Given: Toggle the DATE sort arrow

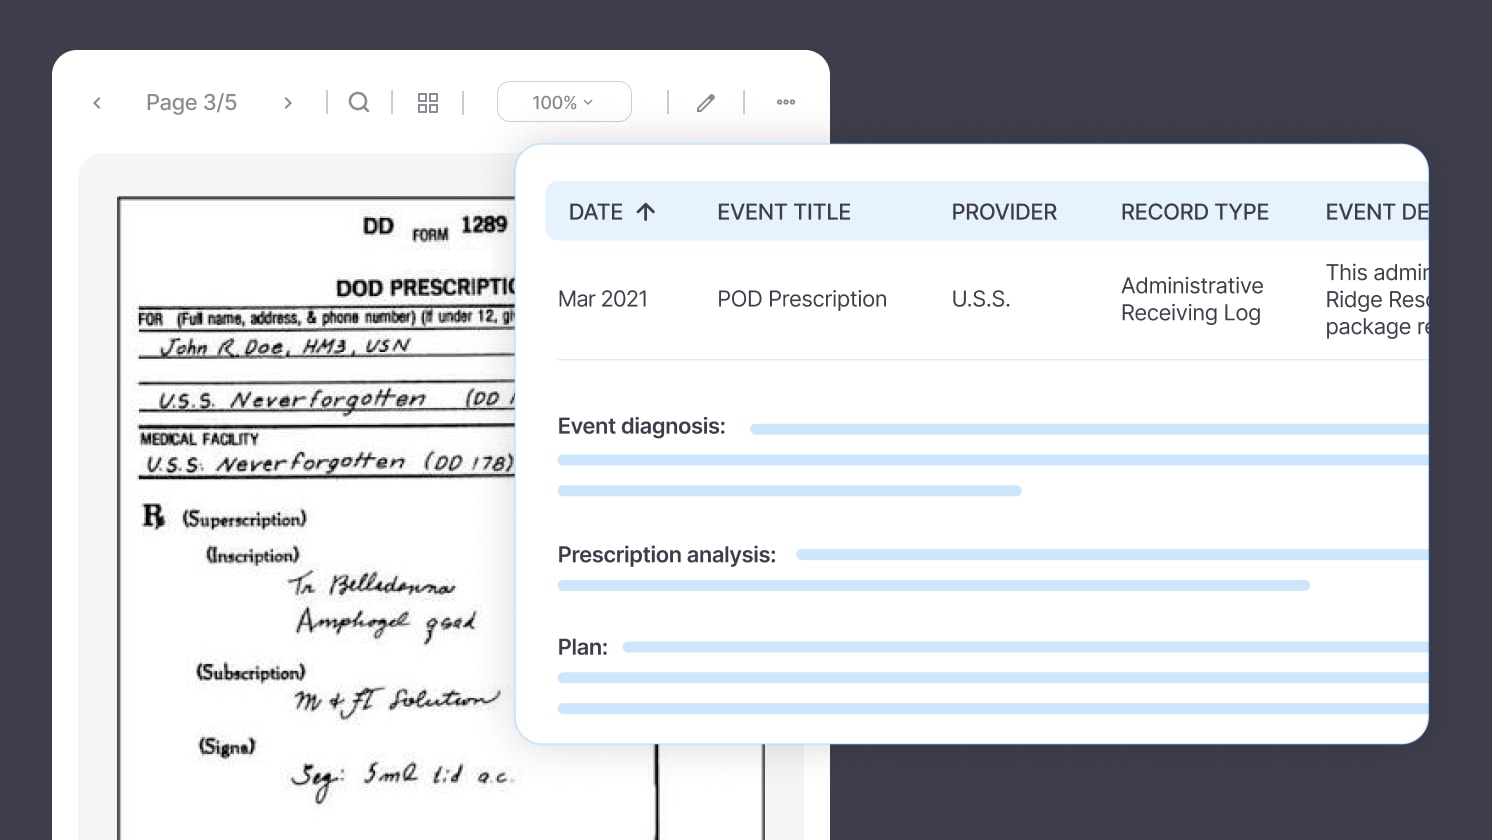Looking at the screenshot, I should coord(646,212).
